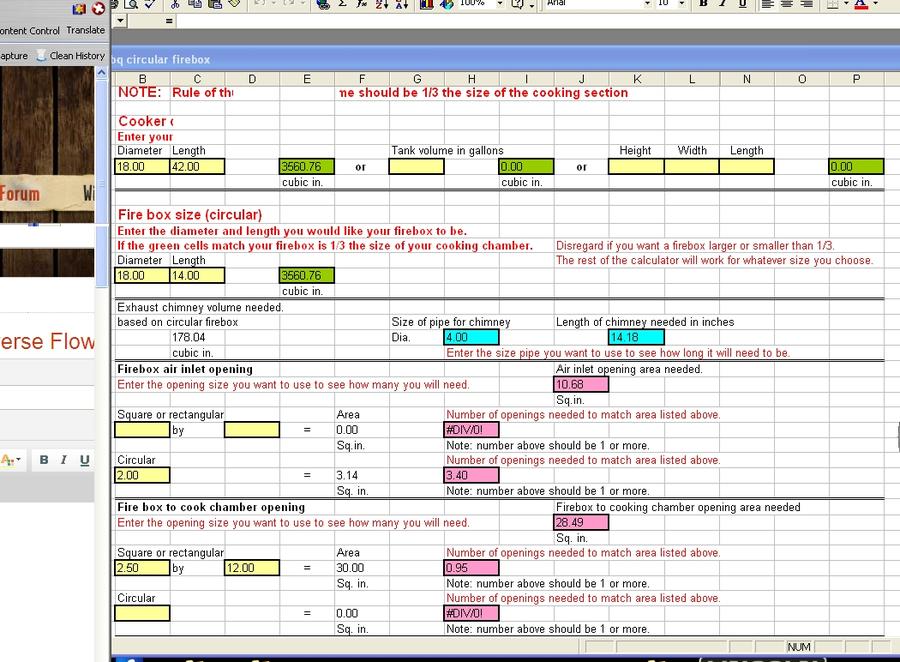The width and height of the screenshot is (900, 662).
Task: Toggle Italic in the forum editor toolbar
Action: pos(63,460)
